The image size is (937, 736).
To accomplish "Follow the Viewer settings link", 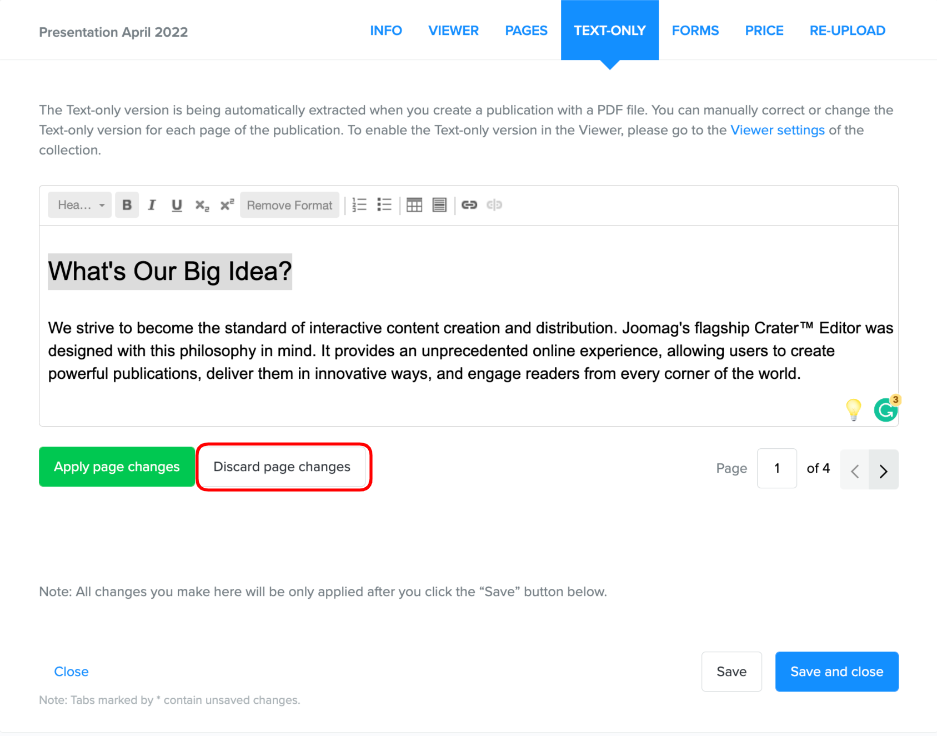I will [777, 130].
